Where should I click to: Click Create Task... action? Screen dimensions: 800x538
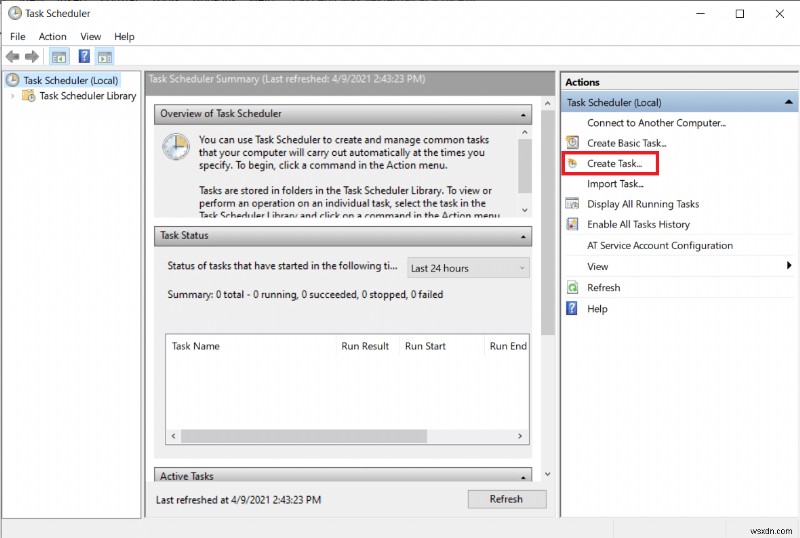pos(614,163)
